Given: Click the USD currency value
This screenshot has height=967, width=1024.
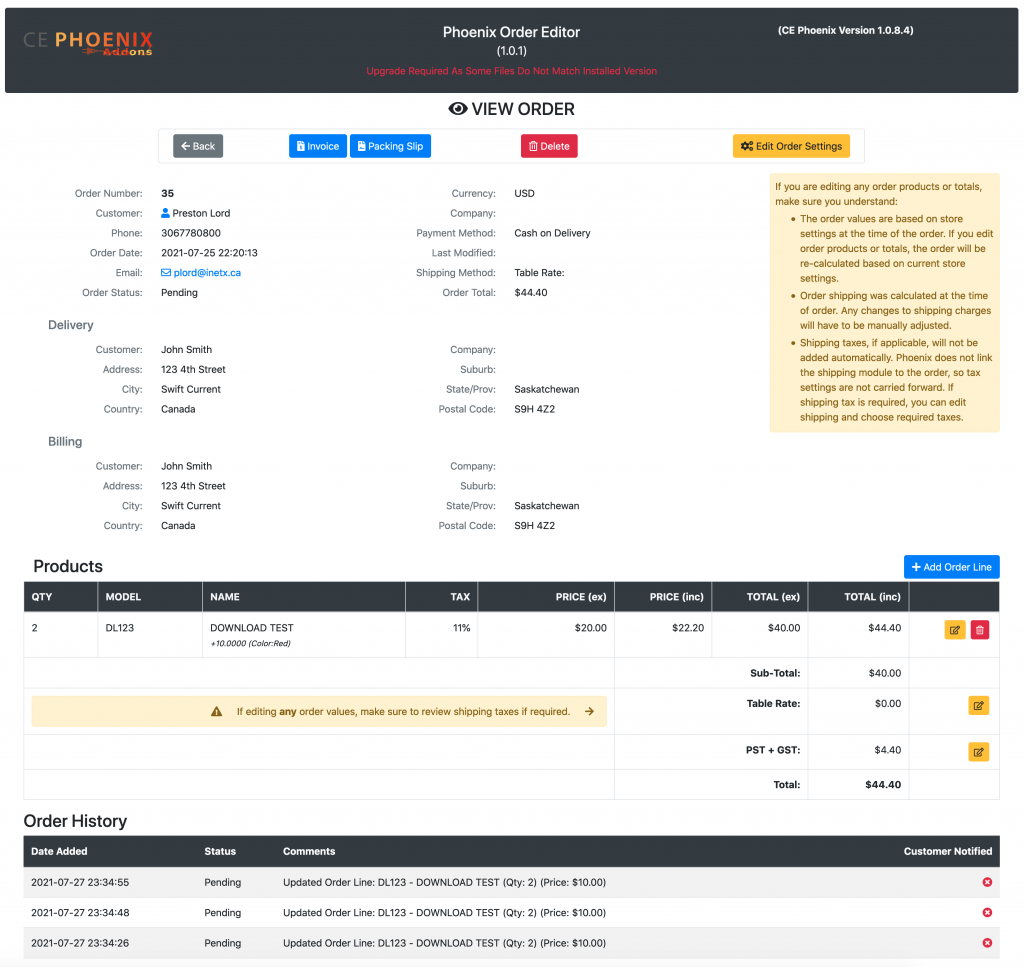Looking at the screenshot, I should coord(524,193).
